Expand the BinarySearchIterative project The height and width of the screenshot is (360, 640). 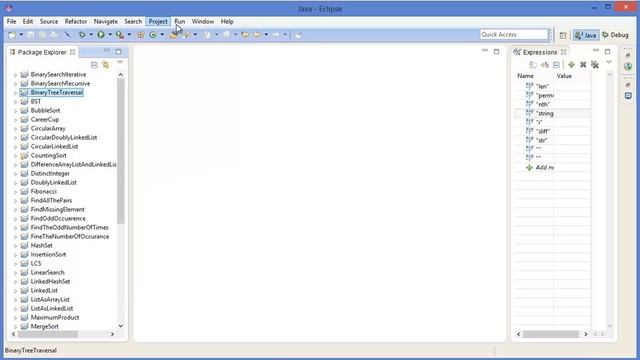[x=16, y=75]
